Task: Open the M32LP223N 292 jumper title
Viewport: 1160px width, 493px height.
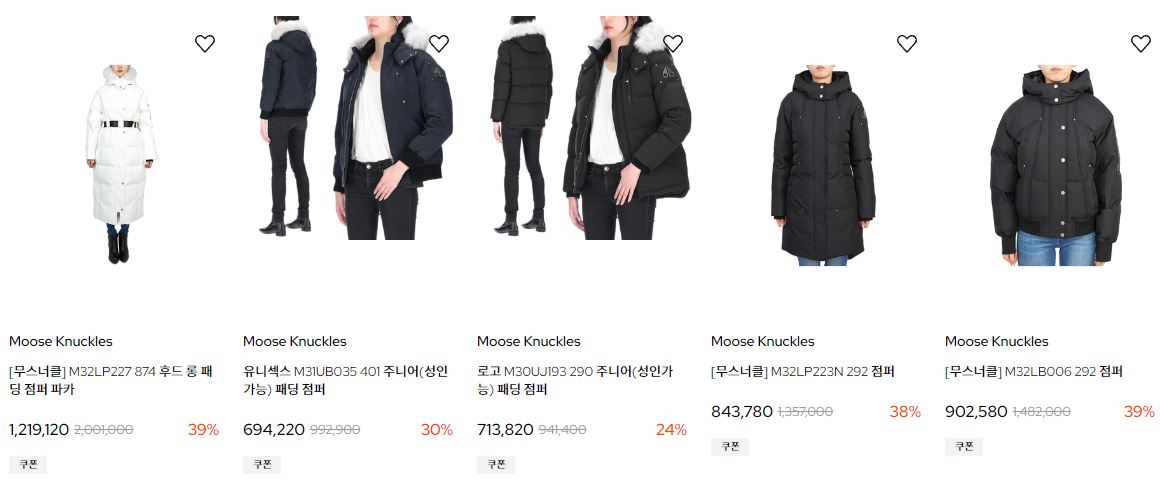Action: (803, 372)
